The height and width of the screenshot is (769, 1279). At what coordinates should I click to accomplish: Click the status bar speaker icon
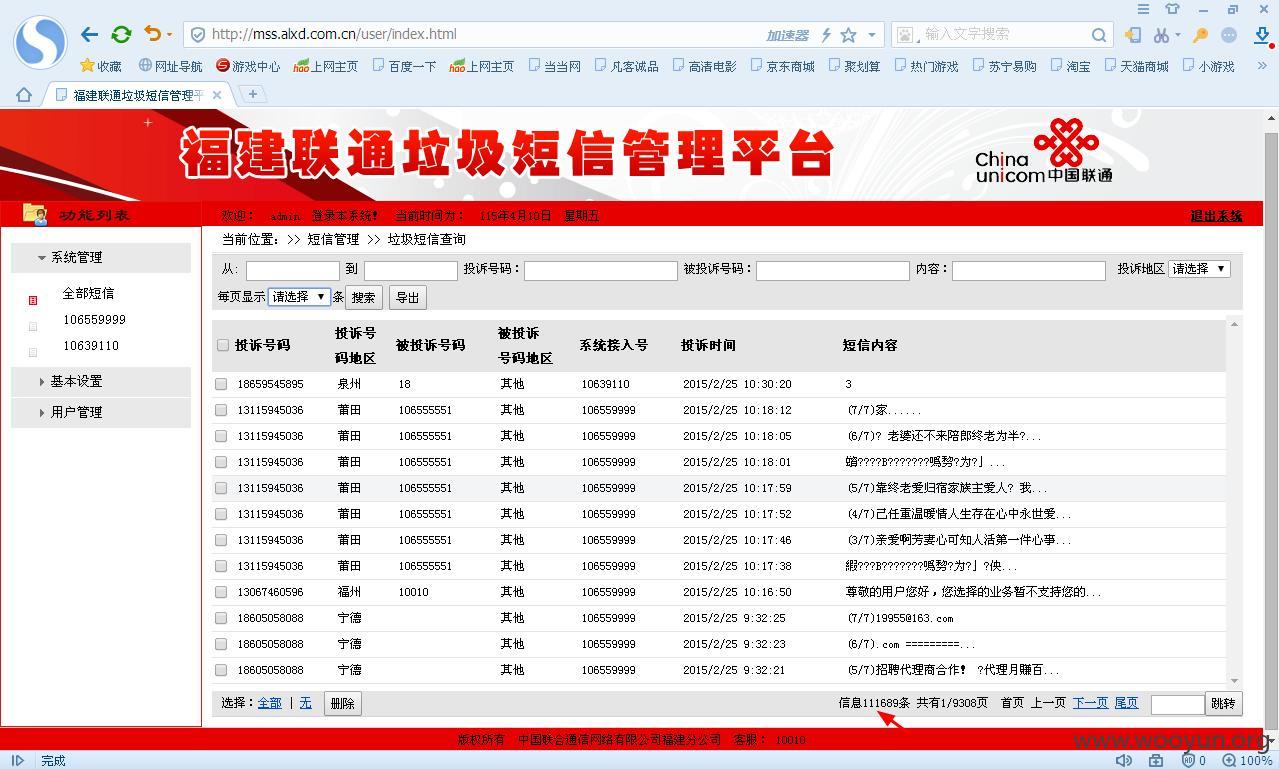[1124, 760]
